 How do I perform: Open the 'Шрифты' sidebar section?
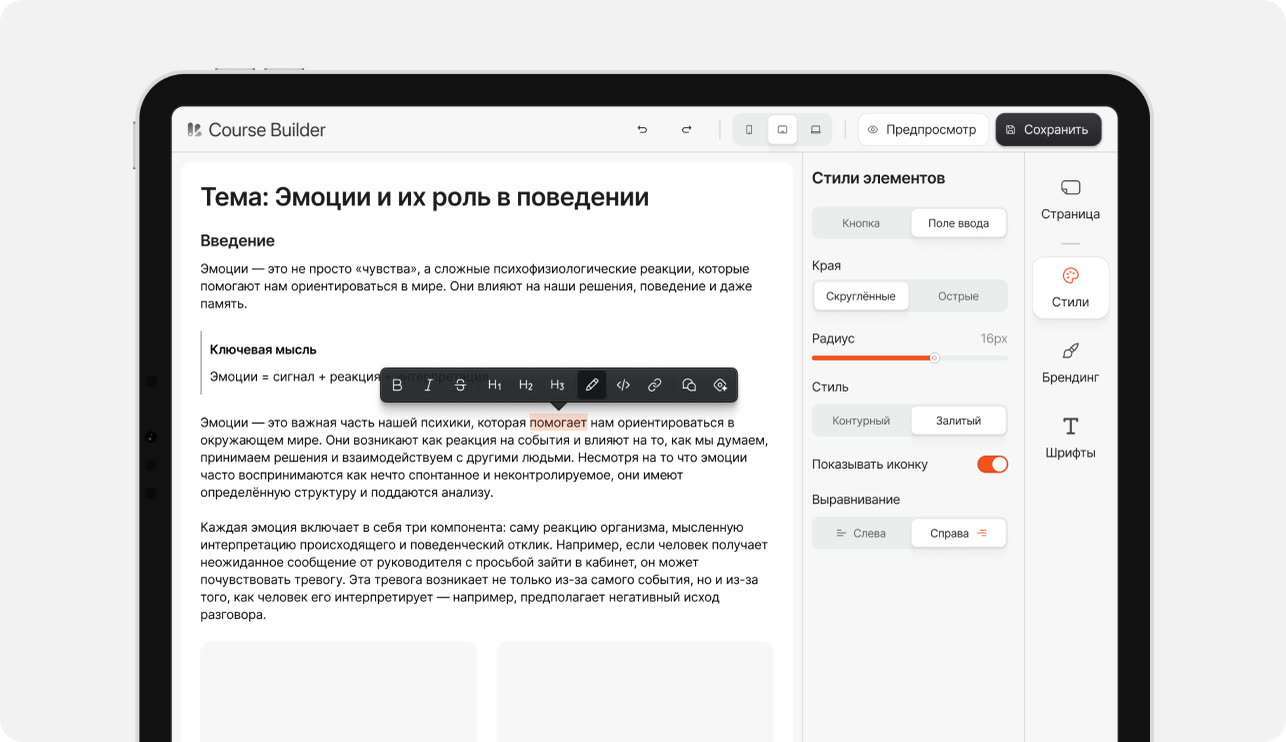pos(1070,439)
